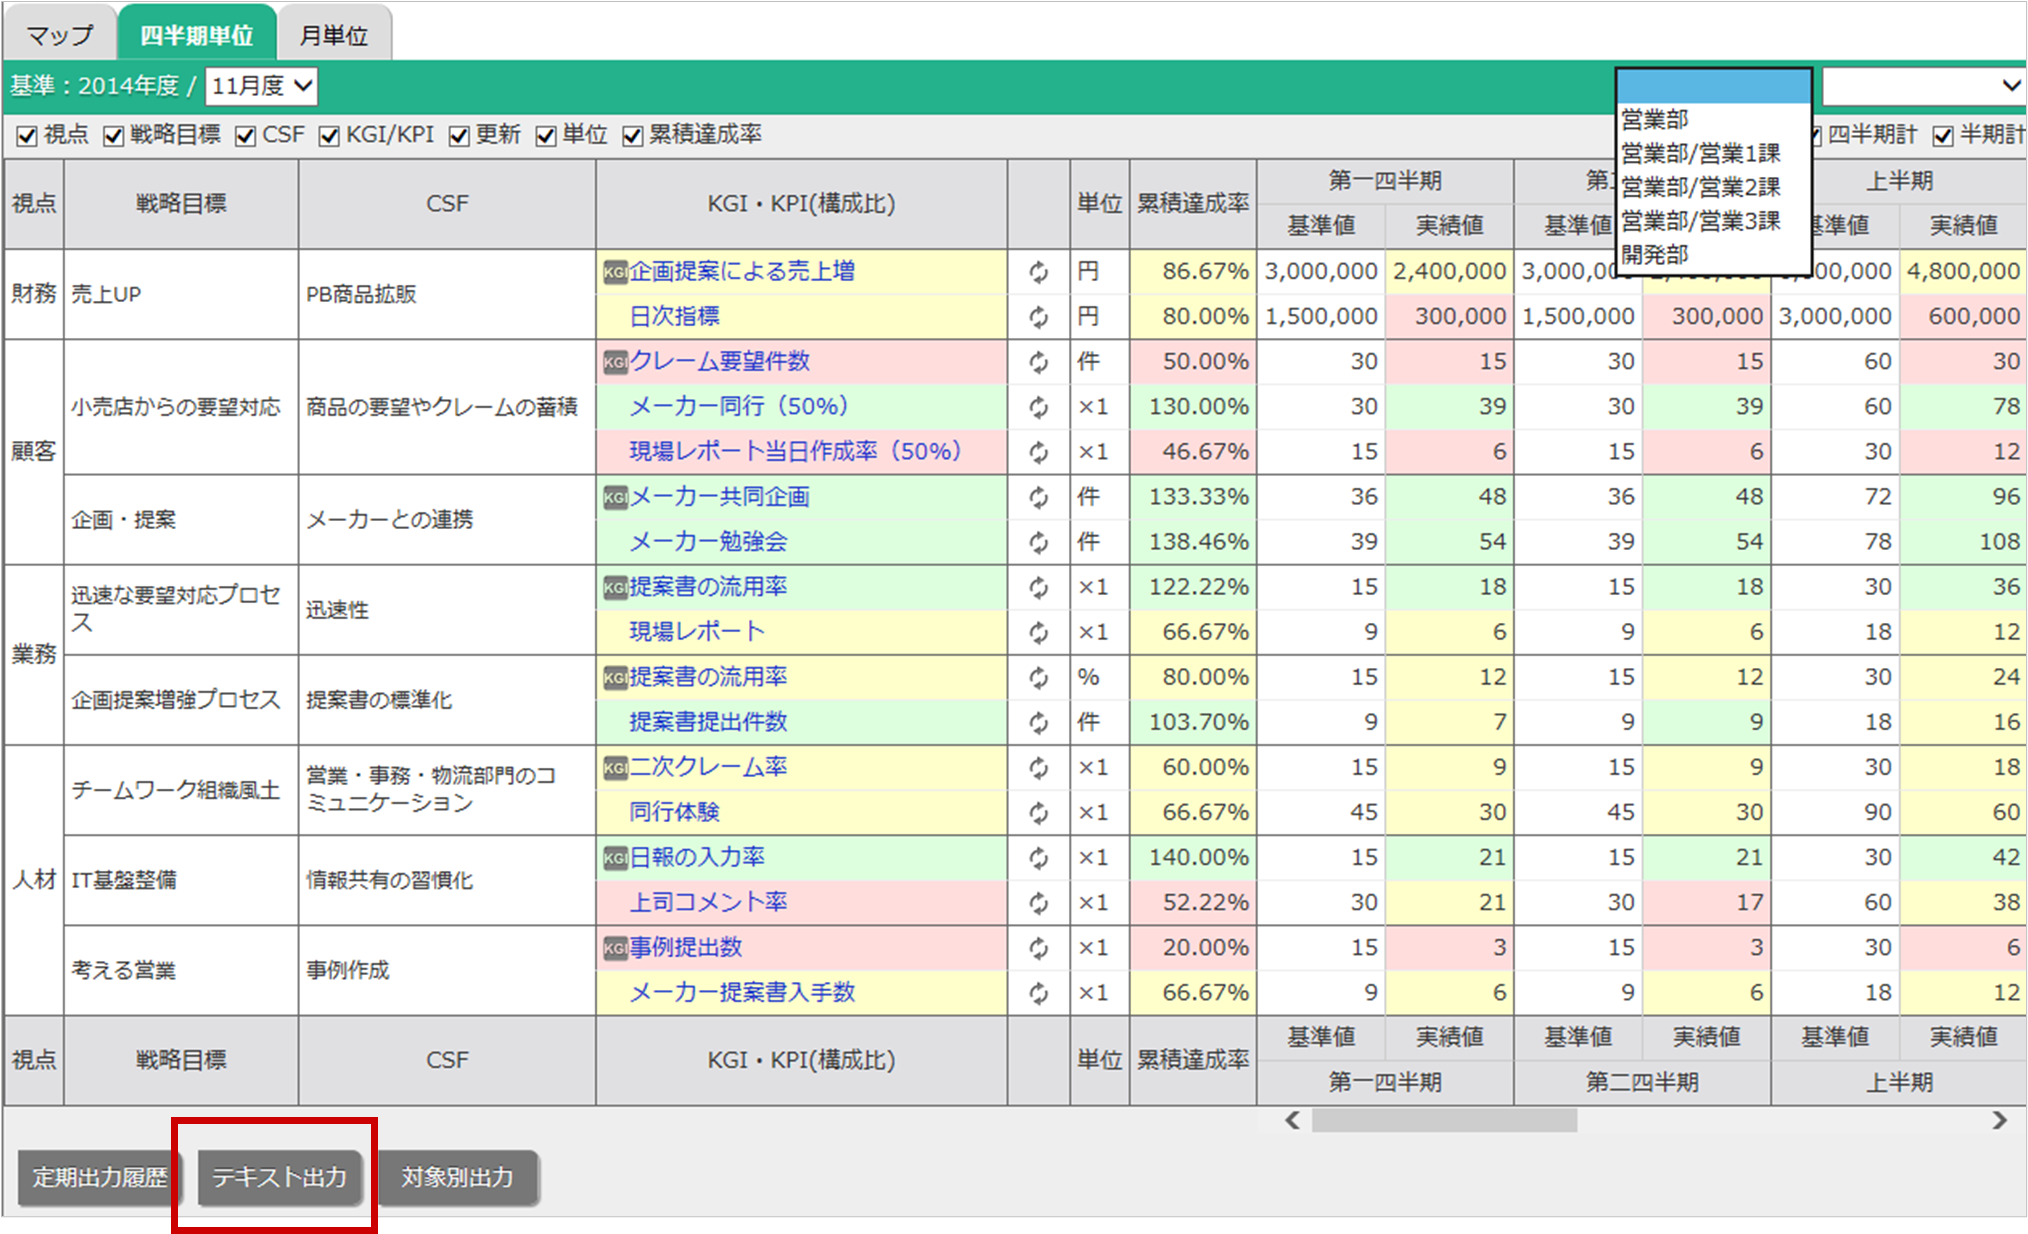Viewport: 2028px width, 1234px height.
Task: Open the empty dropdown at top right
Action: pyautogui.click(x=1924, y=86)
